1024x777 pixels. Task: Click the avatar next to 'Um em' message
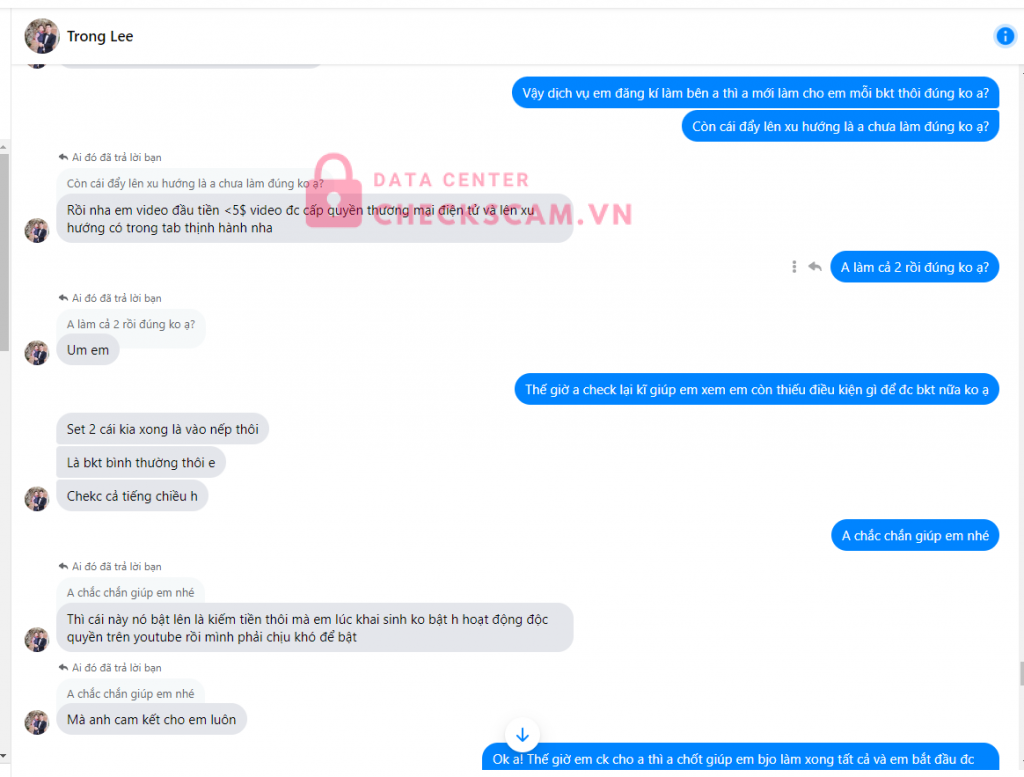pos(37,353)
